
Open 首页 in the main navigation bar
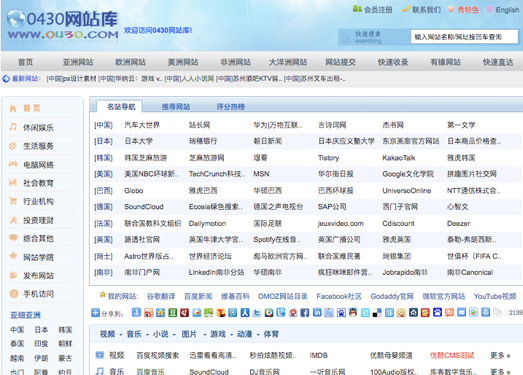[25, 62]
